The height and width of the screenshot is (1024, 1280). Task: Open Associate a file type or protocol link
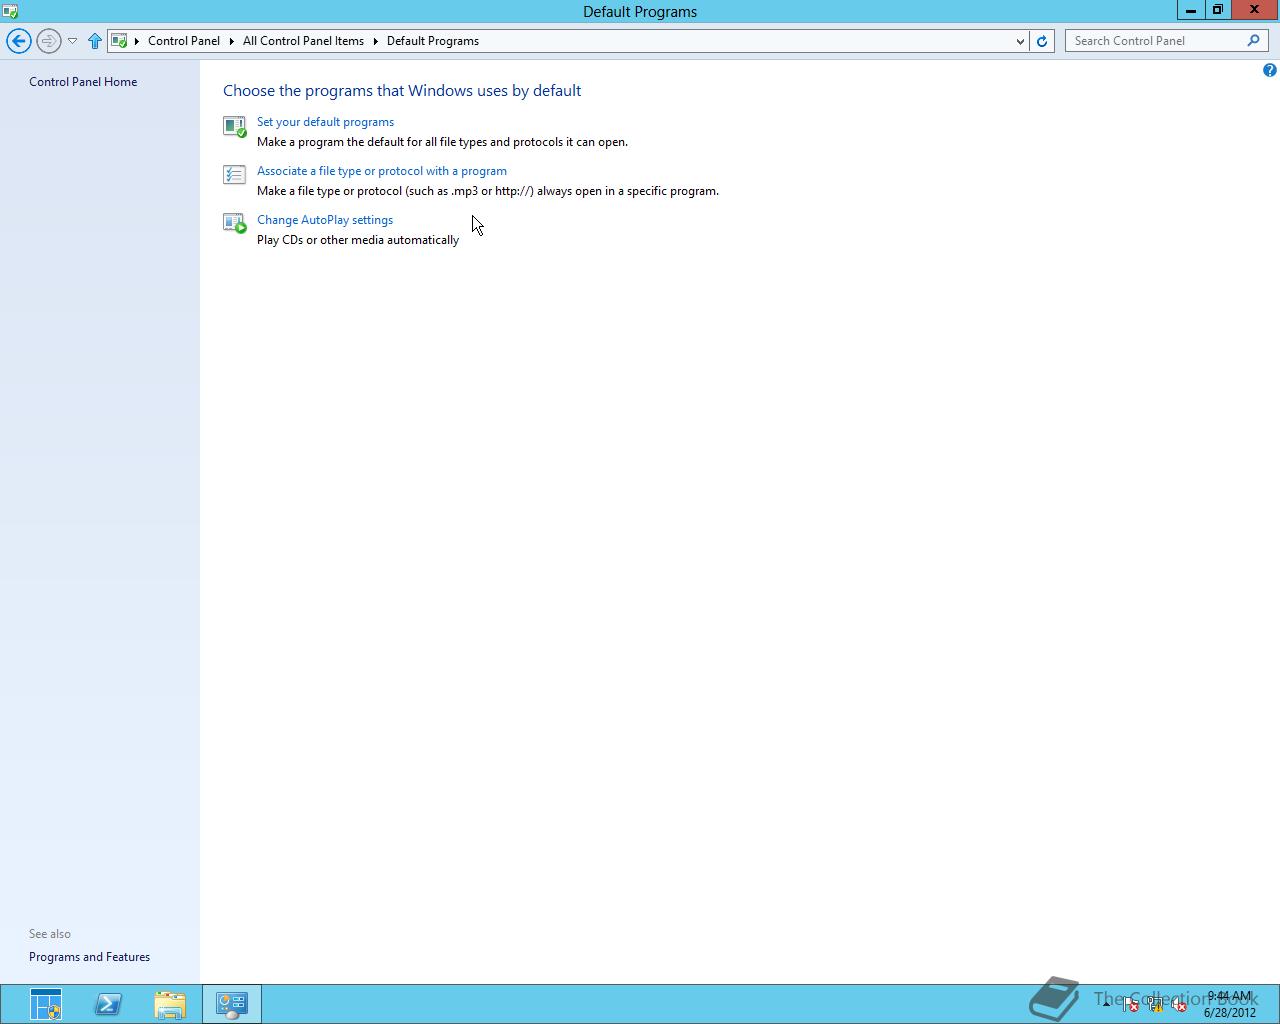pyautogui.click(x=382, y=171)
